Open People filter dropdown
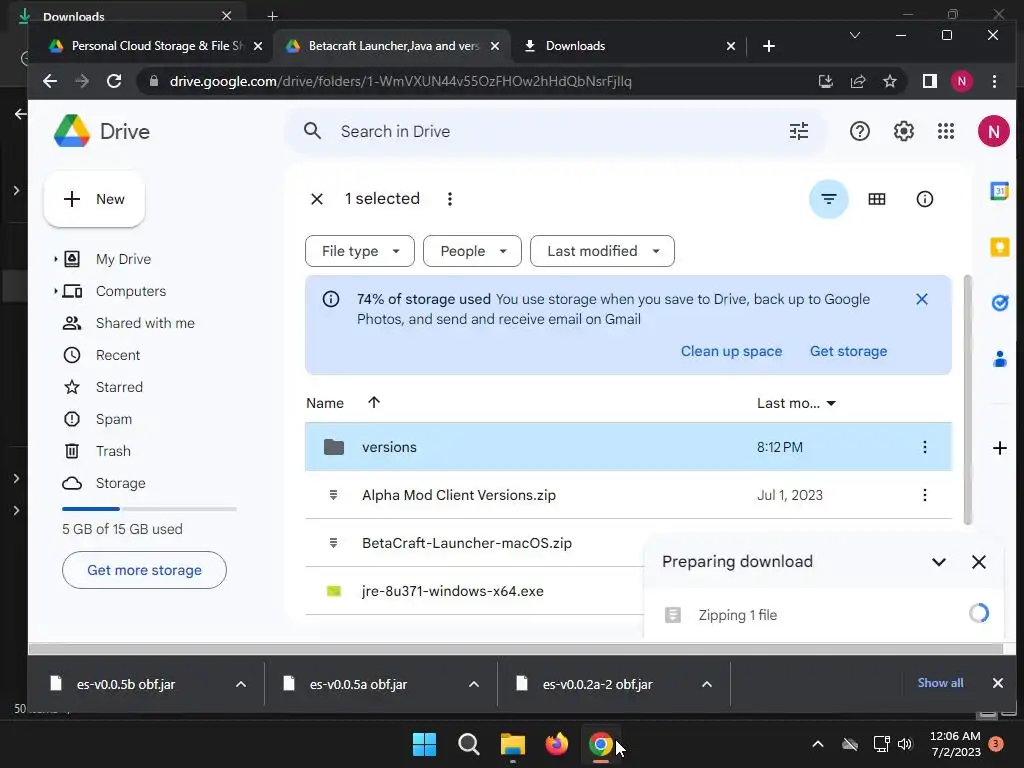Screen dimensions: 1024x768 [472, 251]
